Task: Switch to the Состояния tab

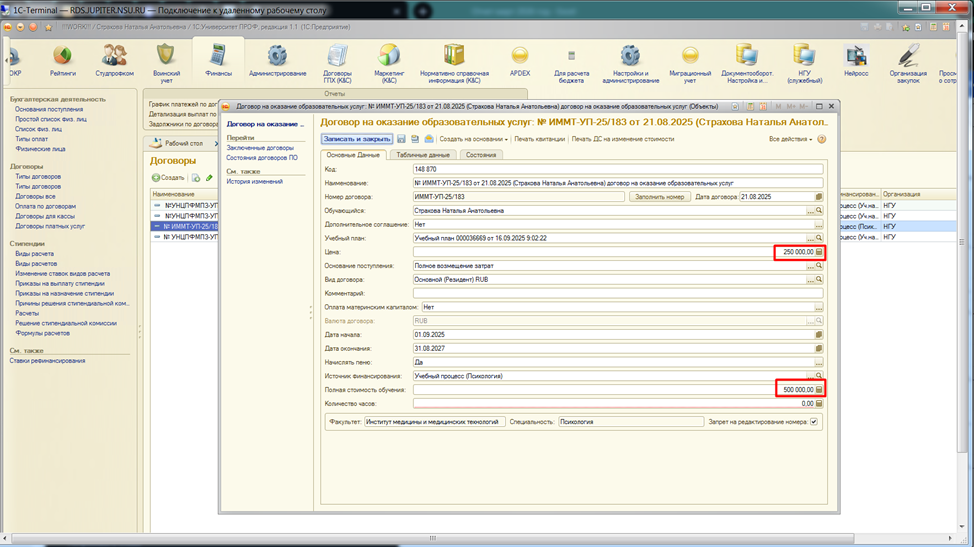Action: (481, 155)
